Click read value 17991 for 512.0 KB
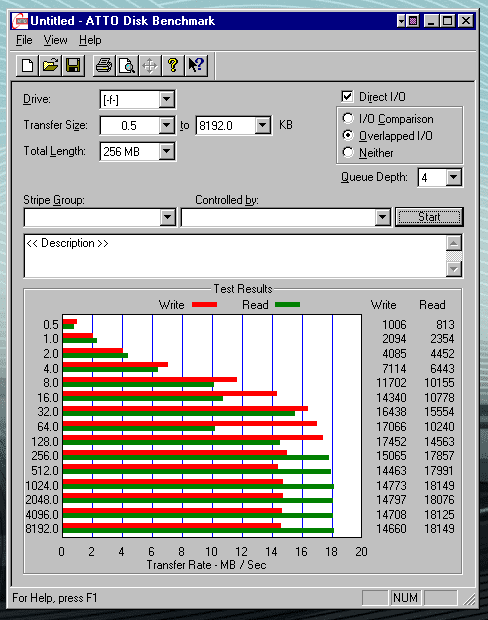The height and width of the screenshot is (620, 488). pyautogui.click(x=439, y=471)
